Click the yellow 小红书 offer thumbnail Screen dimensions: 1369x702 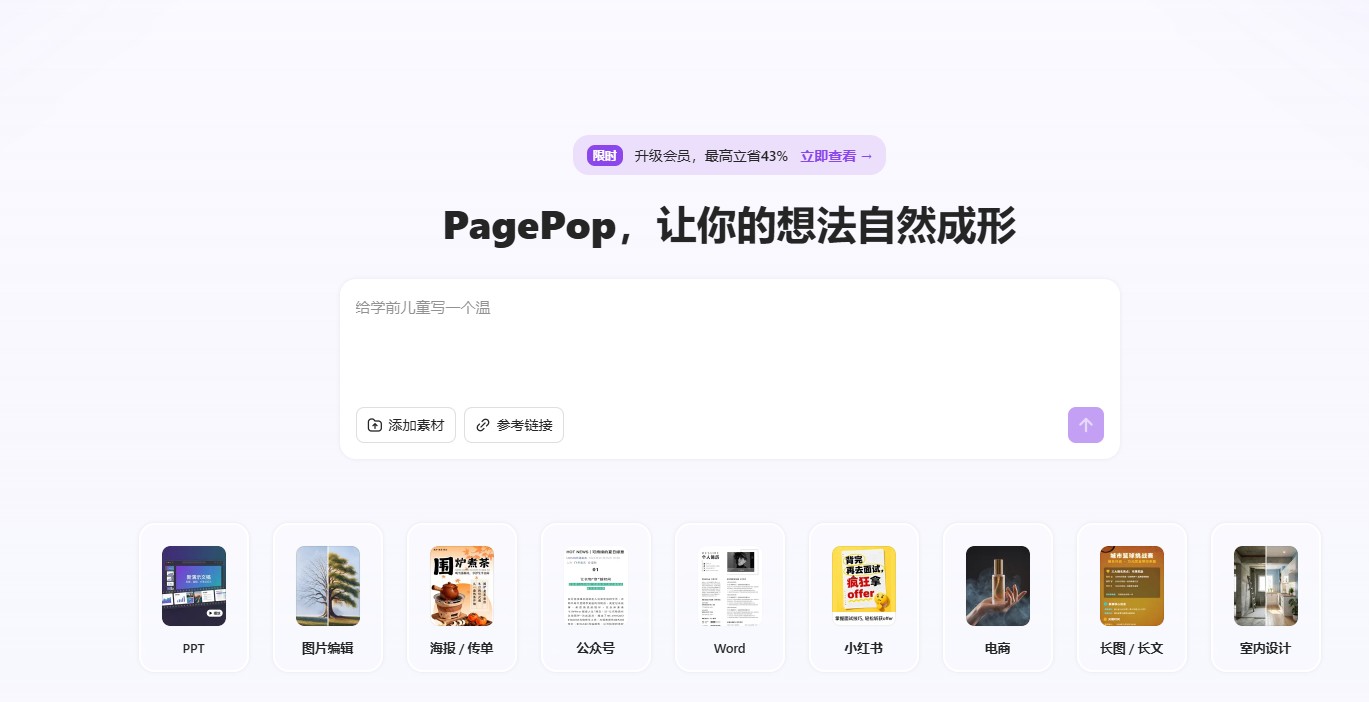863,586
